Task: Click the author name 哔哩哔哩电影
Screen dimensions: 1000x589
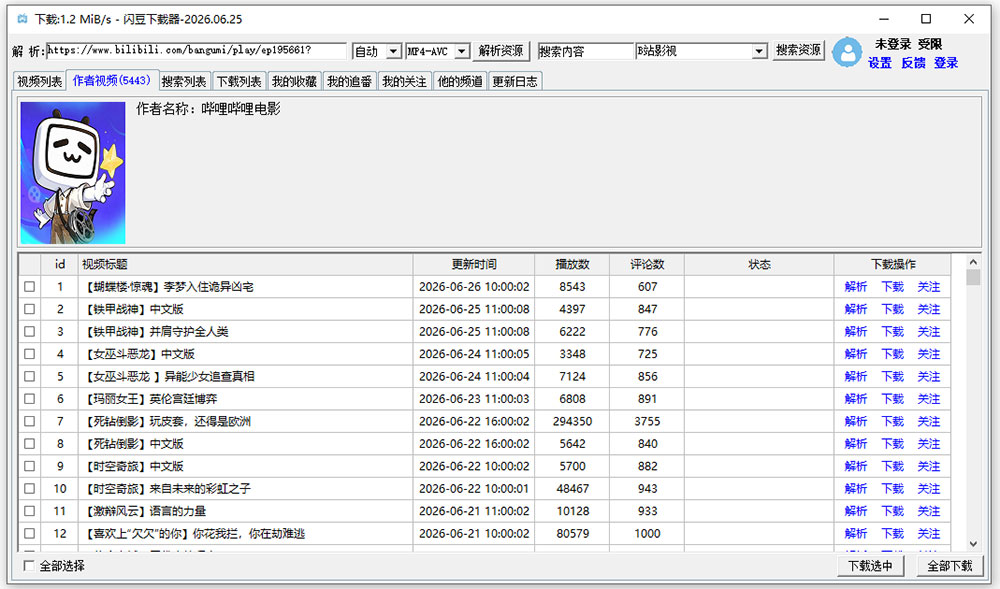Action: (241, 109)
